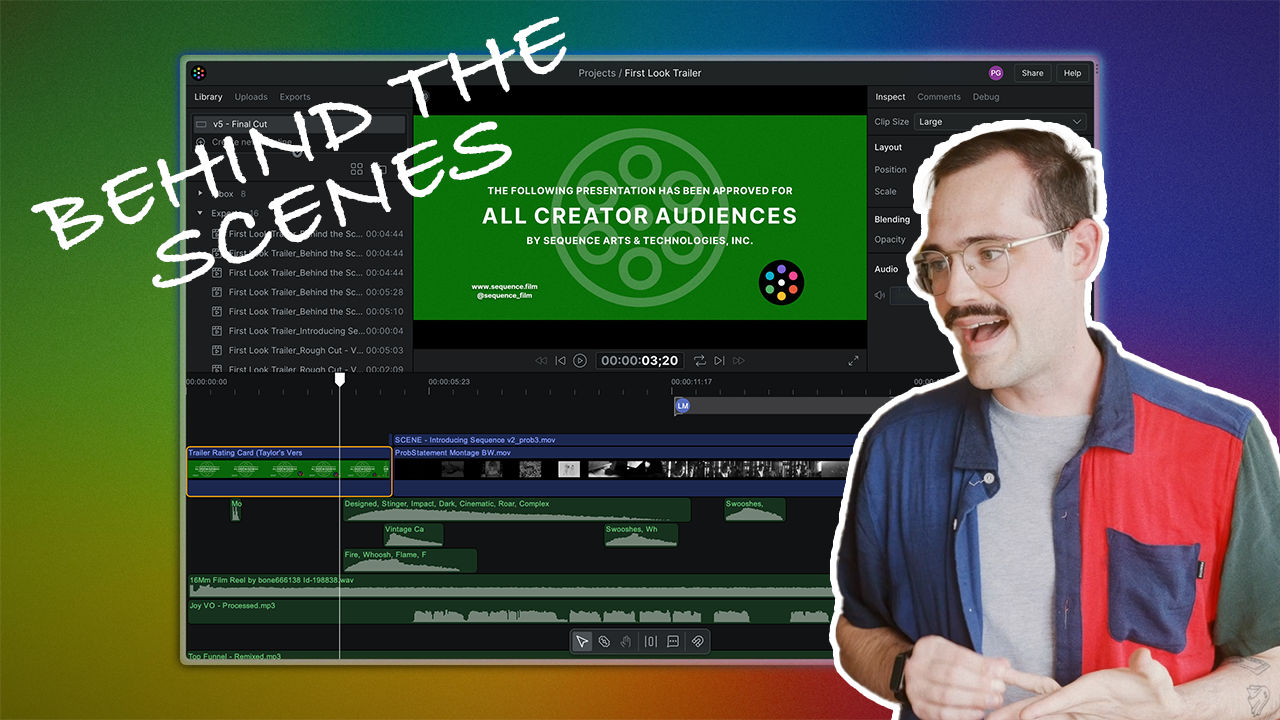Switch to the Debug tab
The width and height of the screenshot is (1280, 720).
click(x=986, y=97)
